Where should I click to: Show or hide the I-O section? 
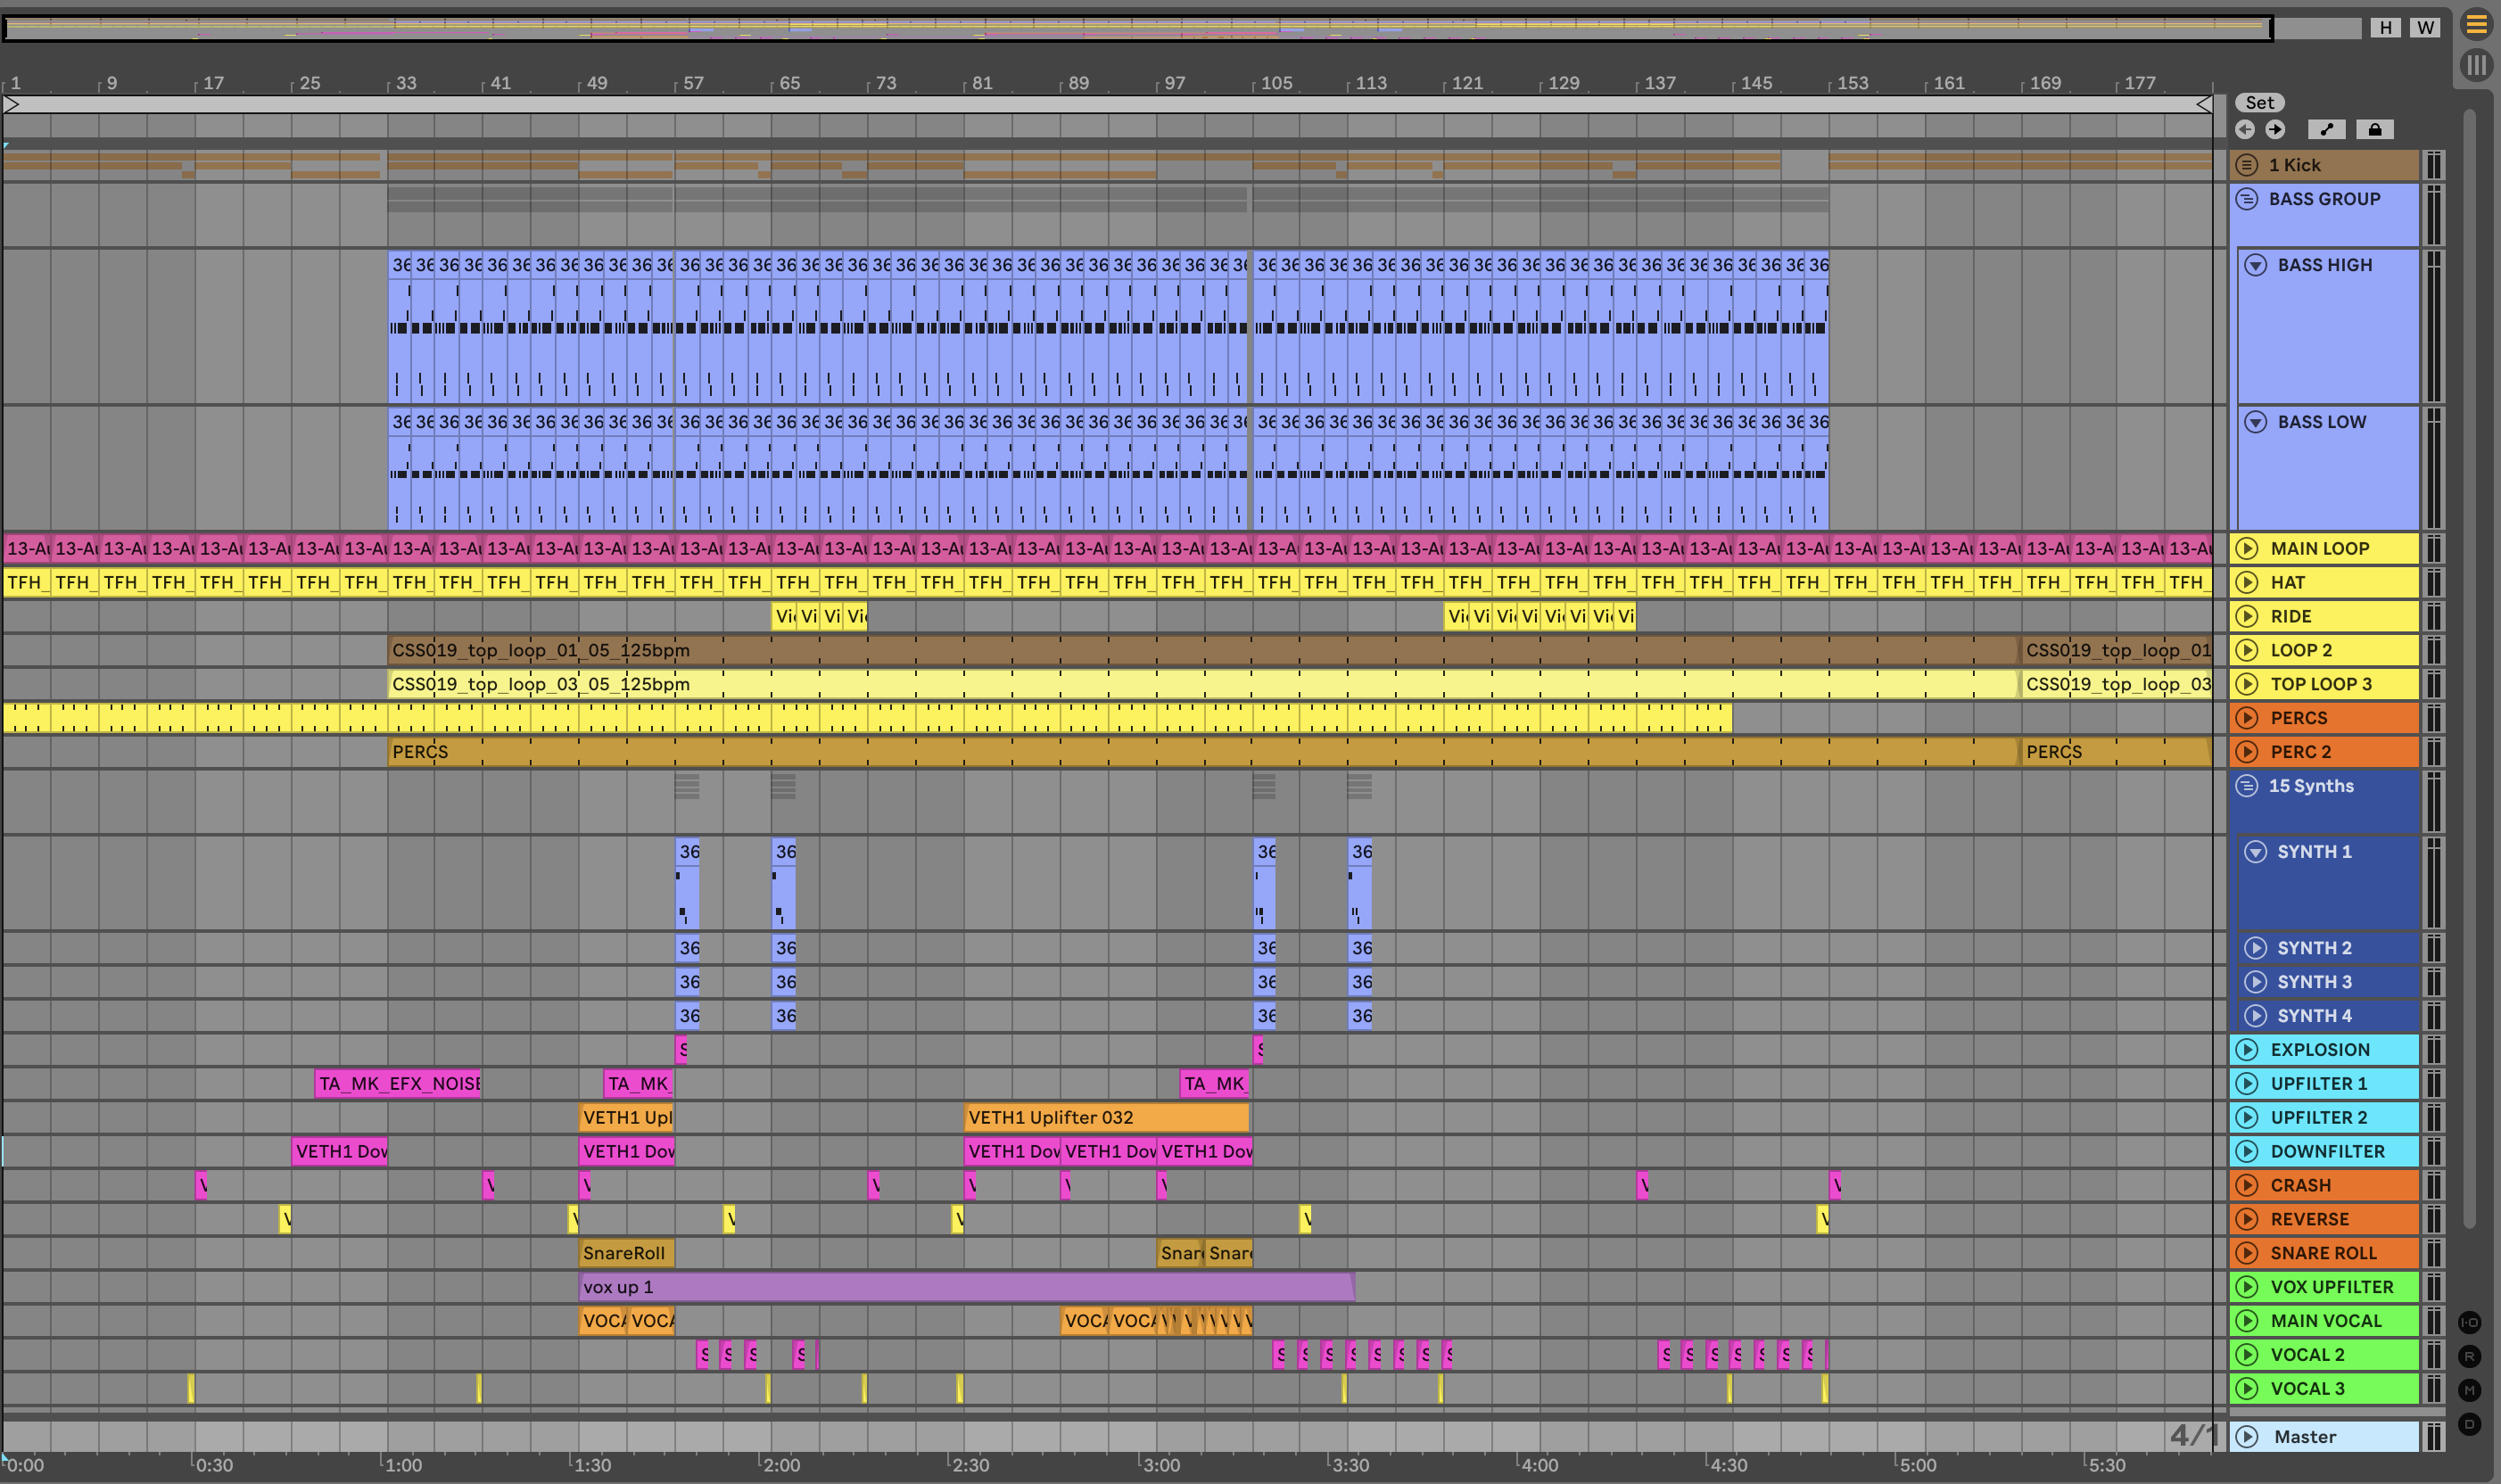coord(2470,1322)
